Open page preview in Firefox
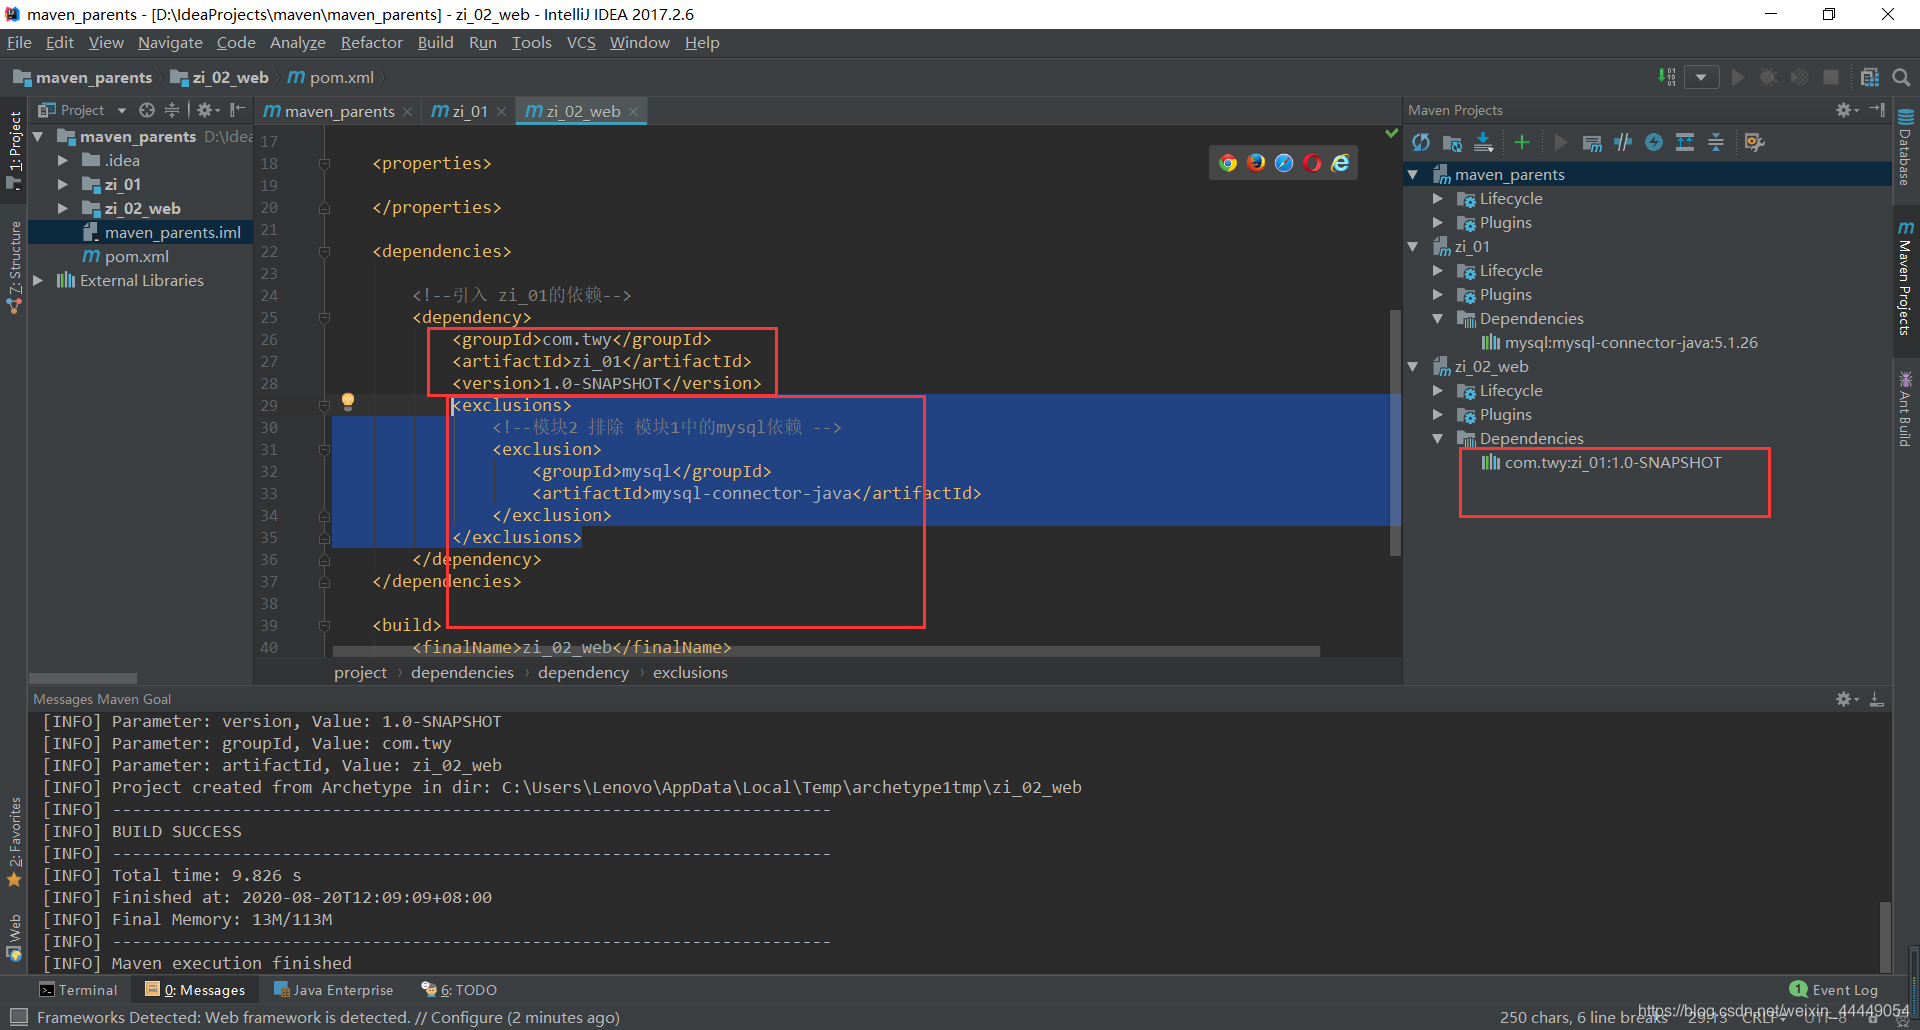Screen dimensions: 1920x1030 pos(1256,163)
